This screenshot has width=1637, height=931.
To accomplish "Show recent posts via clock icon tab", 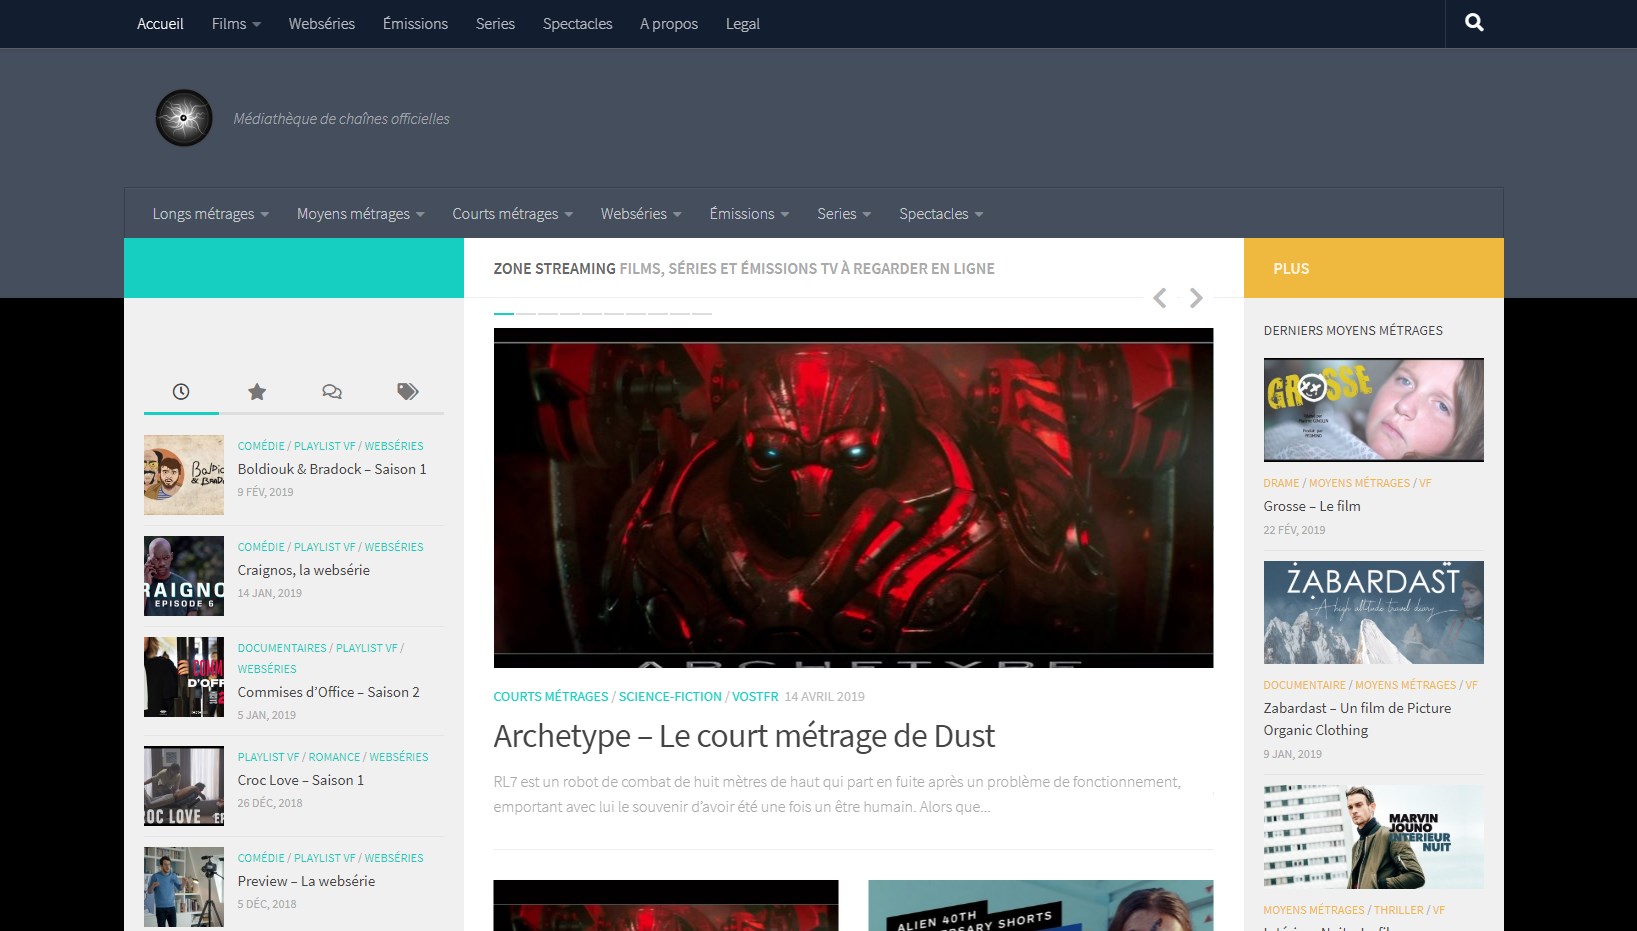I will (181, 392).
